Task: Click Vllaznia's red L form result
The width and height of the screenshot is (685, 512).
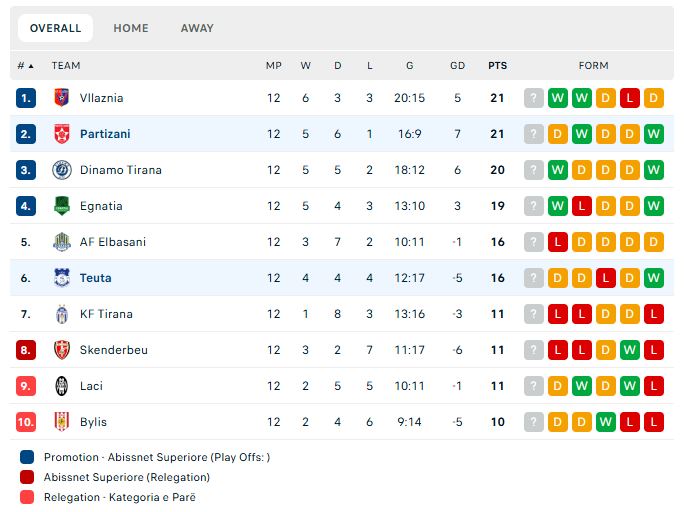Action: click(x=630, y=98)
